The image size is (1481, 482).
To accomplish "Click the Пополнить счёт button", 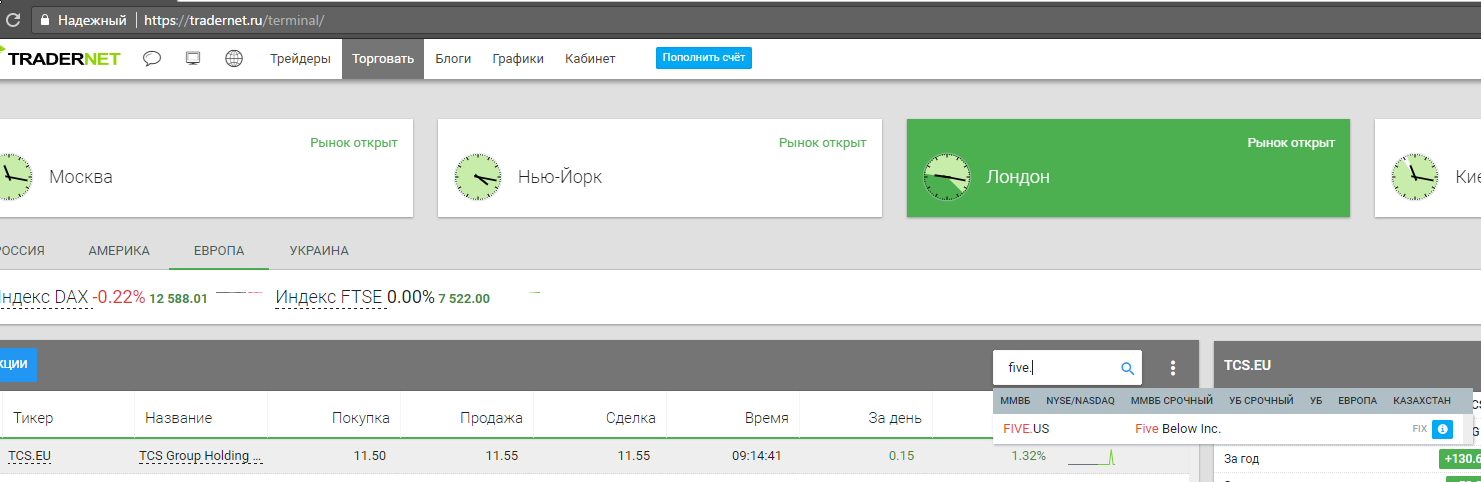I will point(704,58).
